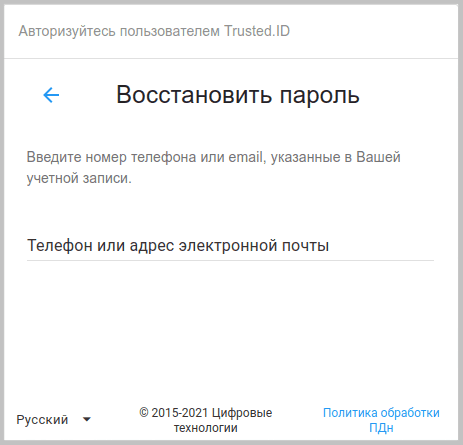Follow the personal data processing policy link
Viewport: 463px width, 445px height.
click(381, 420)
